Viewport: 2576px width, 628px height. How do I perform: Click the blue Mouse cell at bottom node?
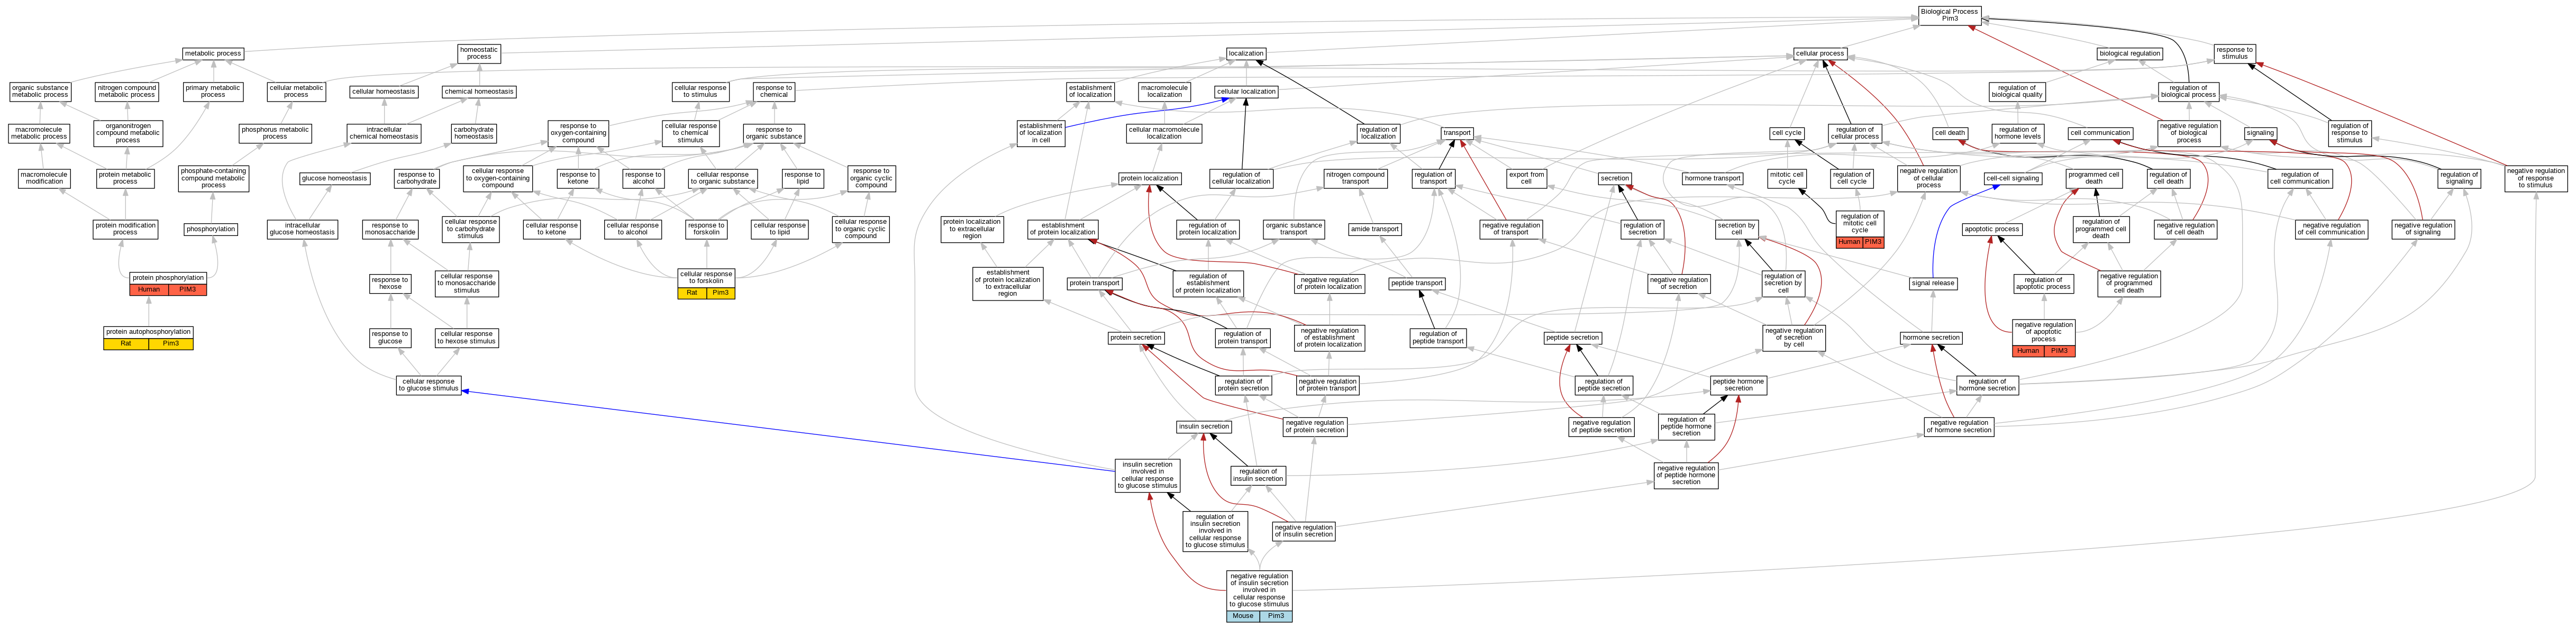pyautogui.click(x=1243, y=616)
